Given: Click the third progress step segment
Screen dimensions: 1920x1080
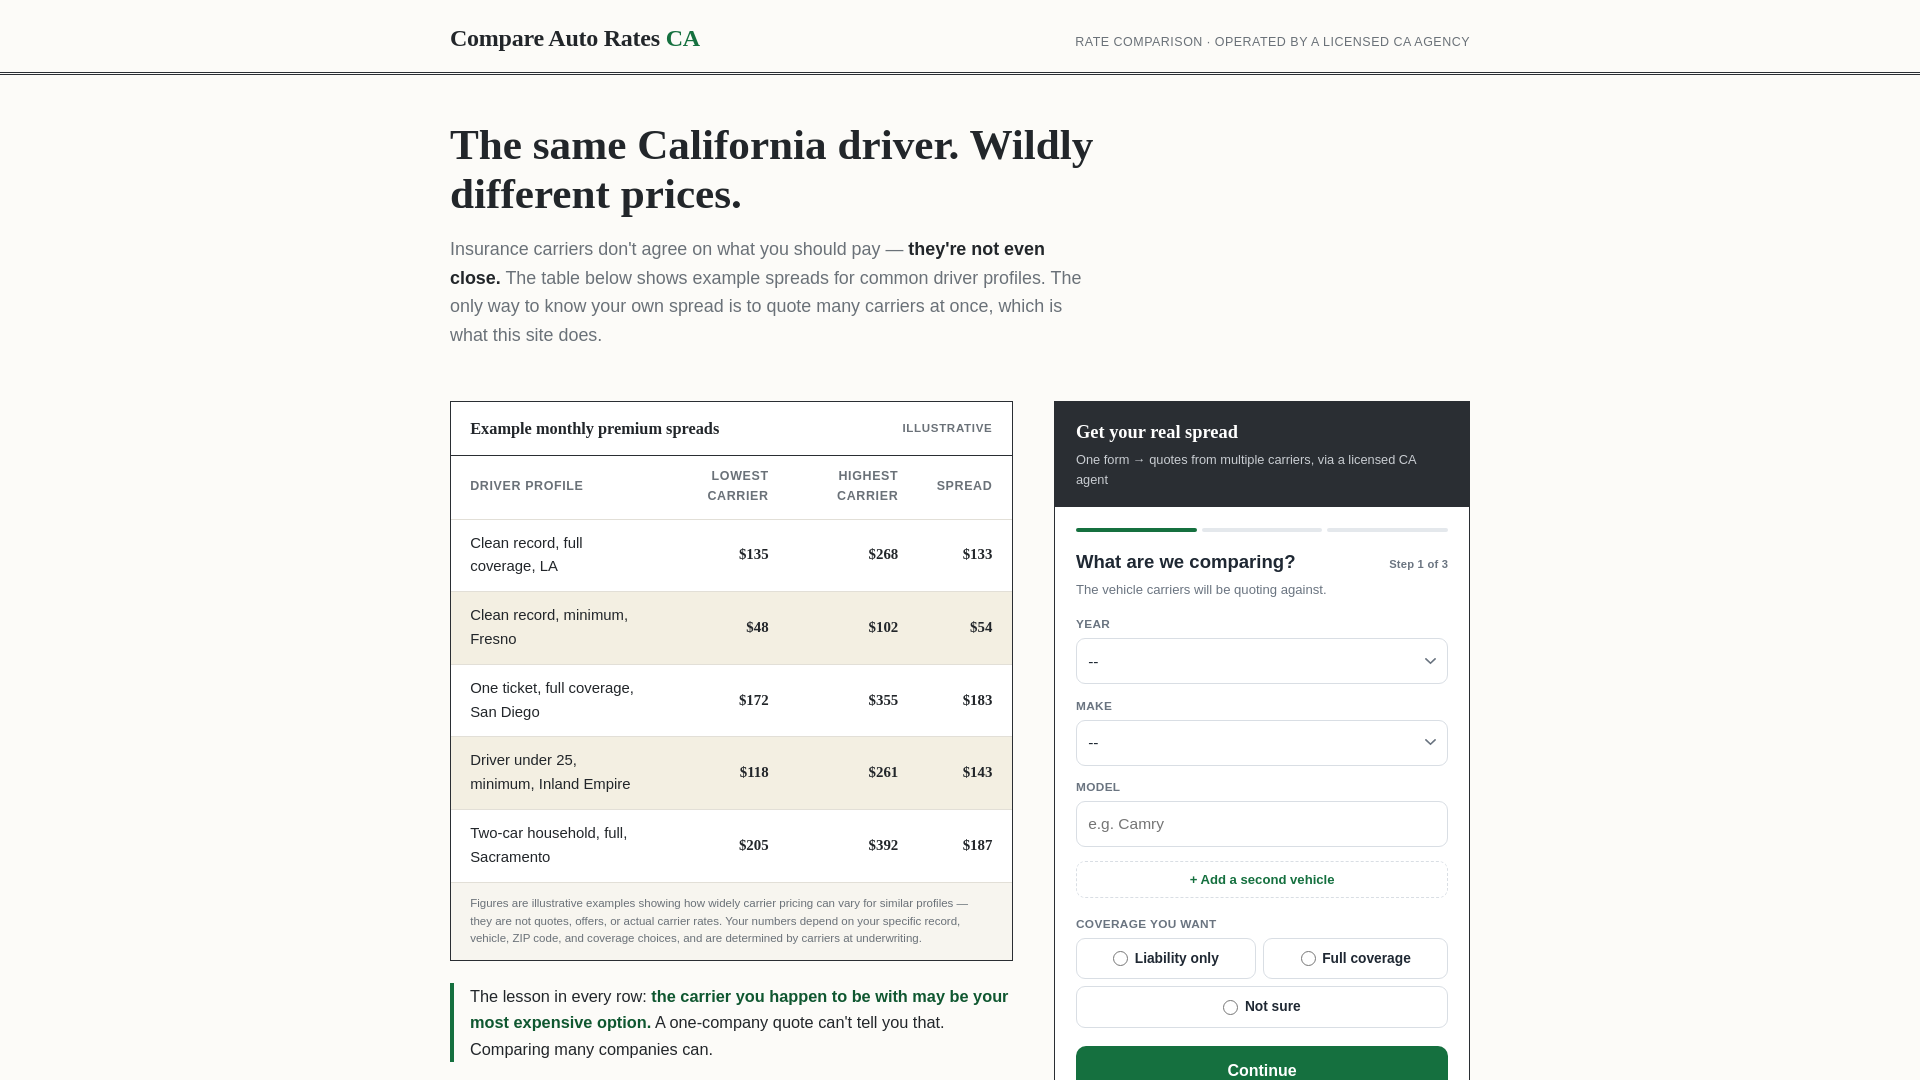Looking at the screenshot, I should tap(1387, 530).
